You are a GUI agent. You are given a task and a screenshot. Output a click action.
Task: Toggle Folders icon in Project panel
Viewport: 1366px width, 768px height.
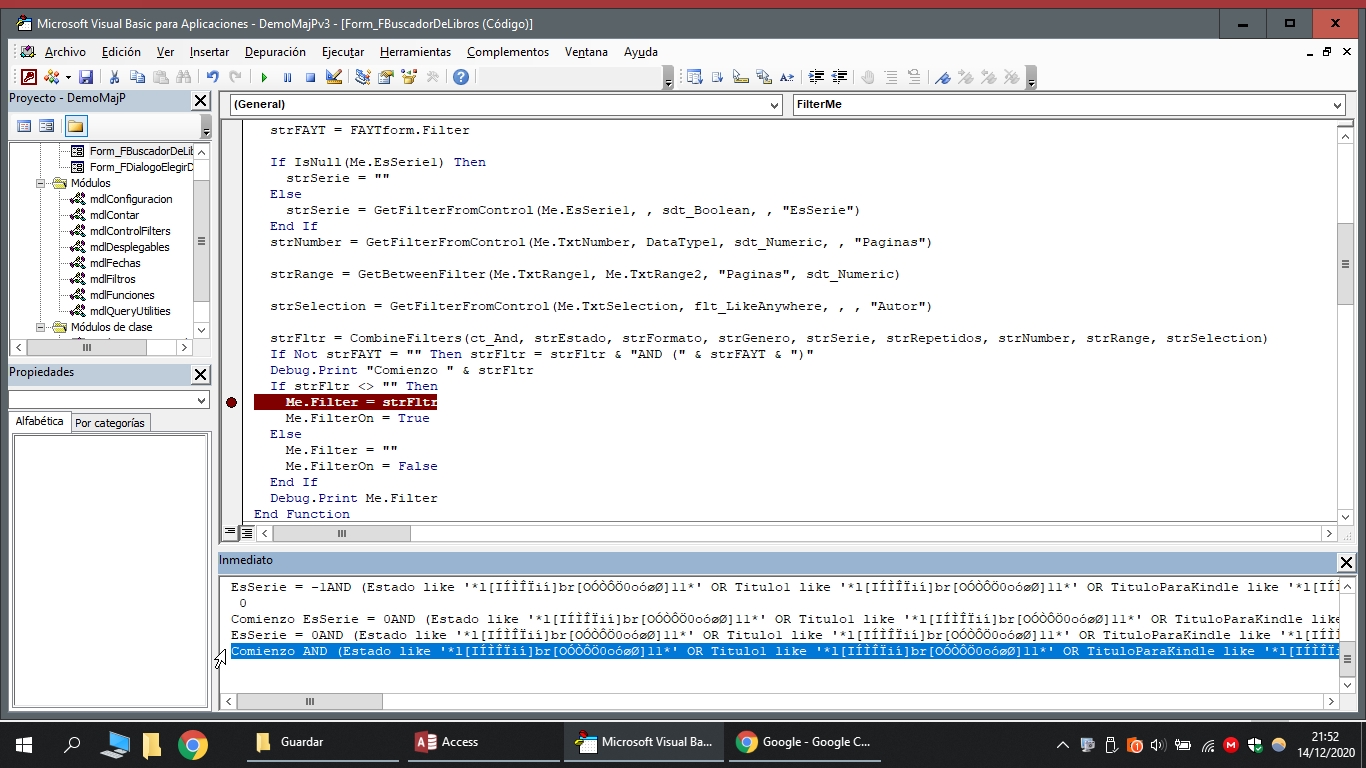(x=76, y=126)
